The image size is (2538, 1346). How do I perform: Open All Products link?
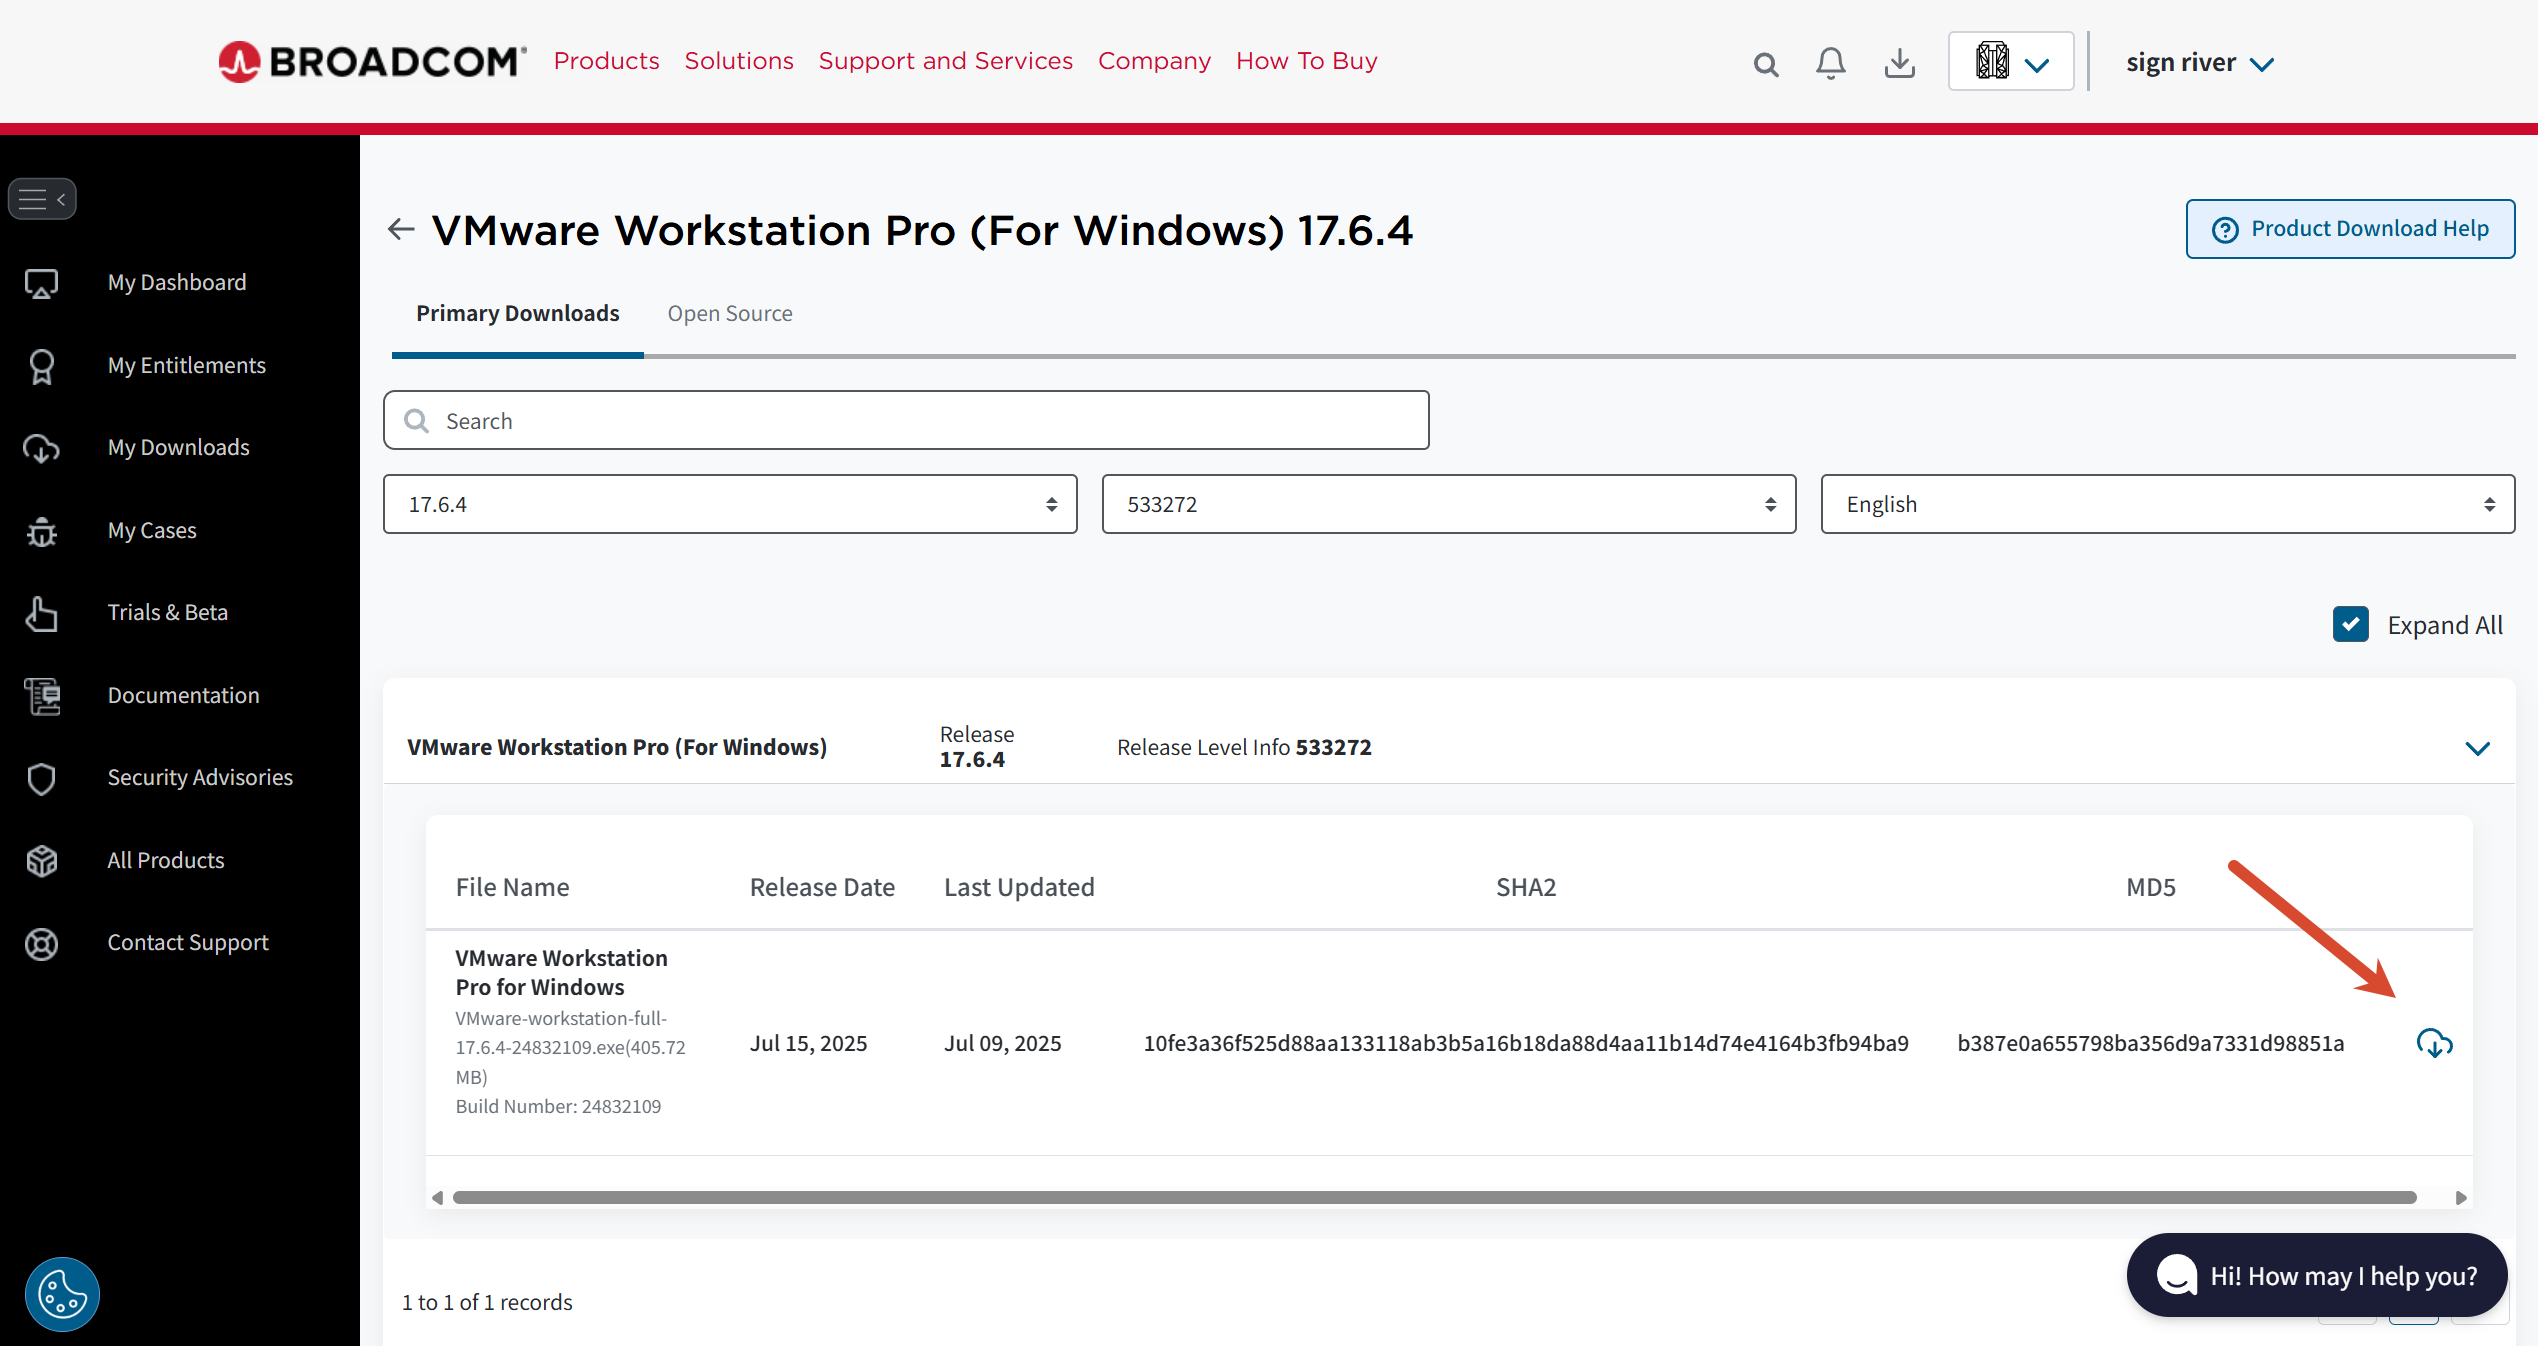pos(166,861)
